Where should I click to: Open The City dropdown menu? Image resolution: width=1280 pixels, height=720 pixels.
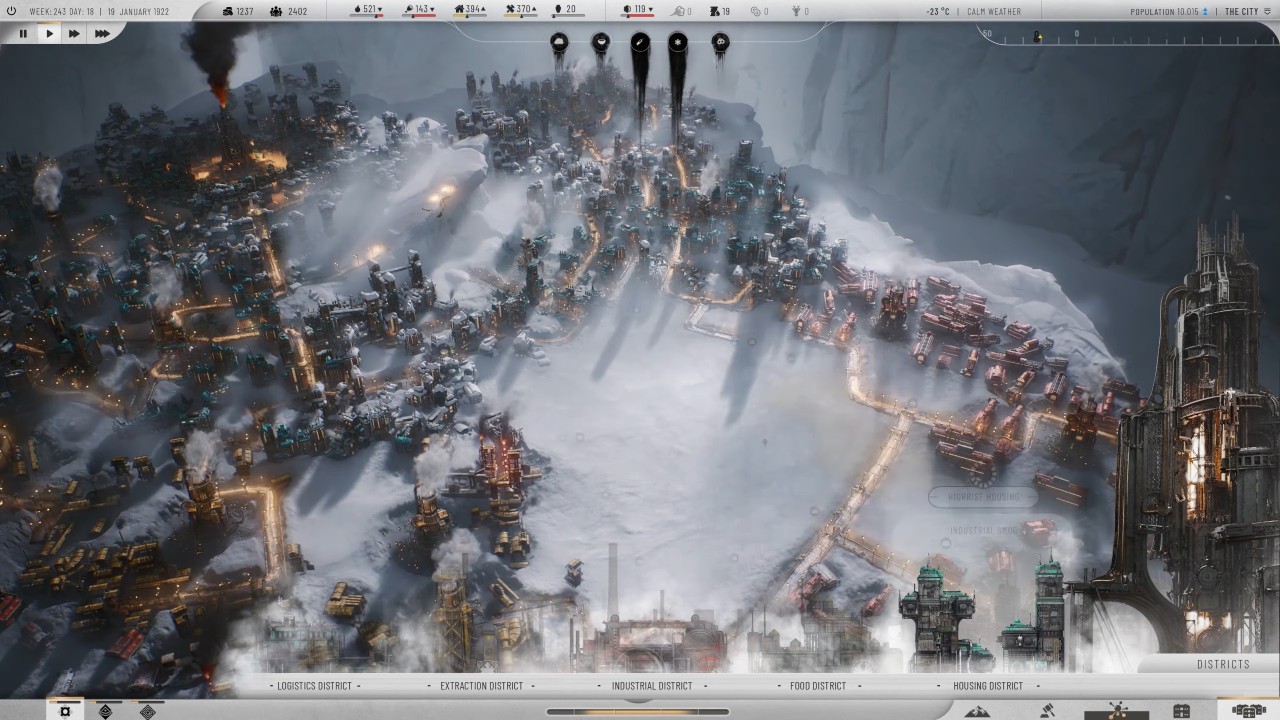click(1243, 11)
